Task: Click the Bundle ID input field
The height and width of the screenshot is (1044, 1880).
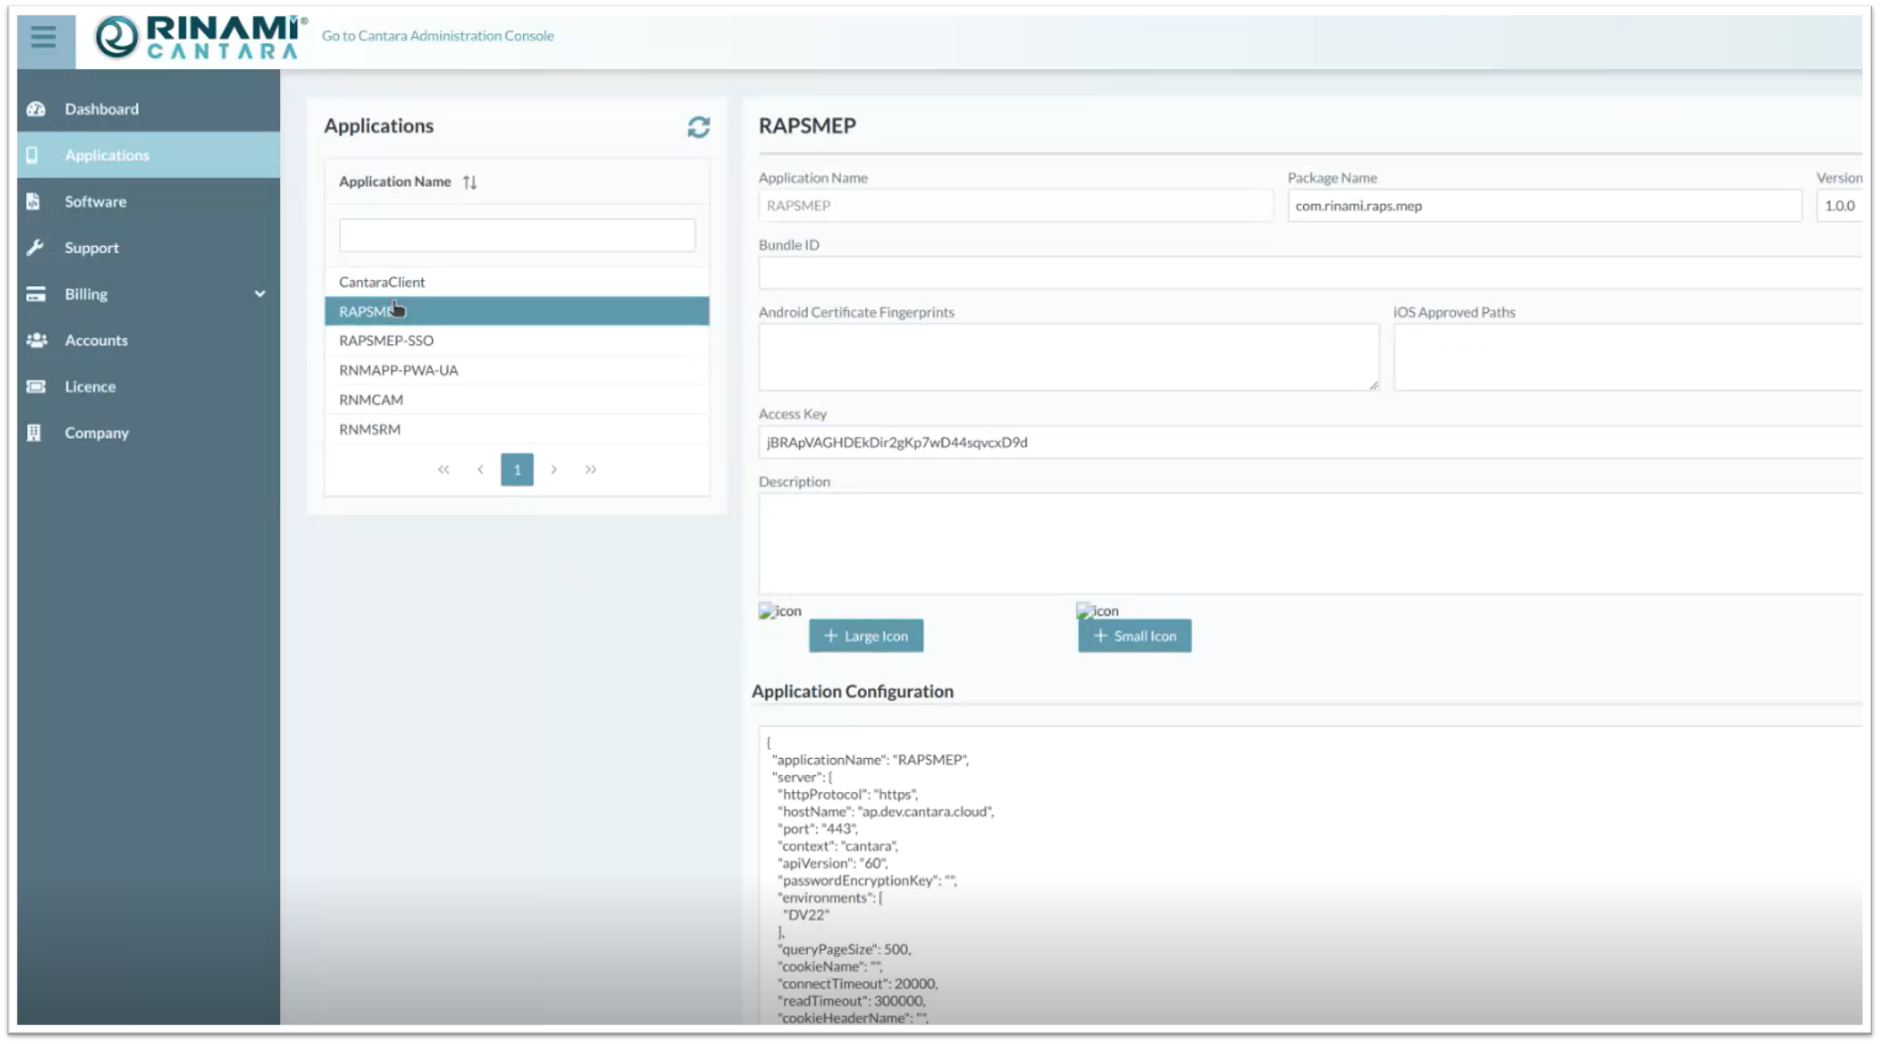Action: [x=1310, y=273]
